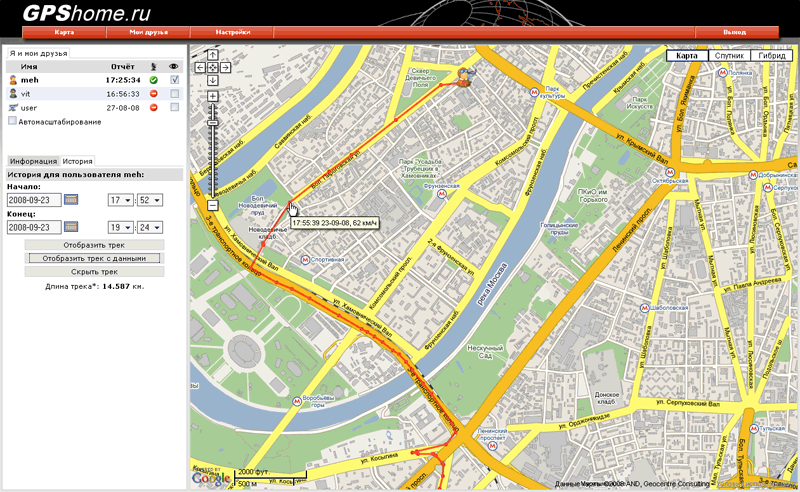The height and width of the screenshot is (492, 800).
Task: Check visibility checkbox for user
Action: pos(175,107)
